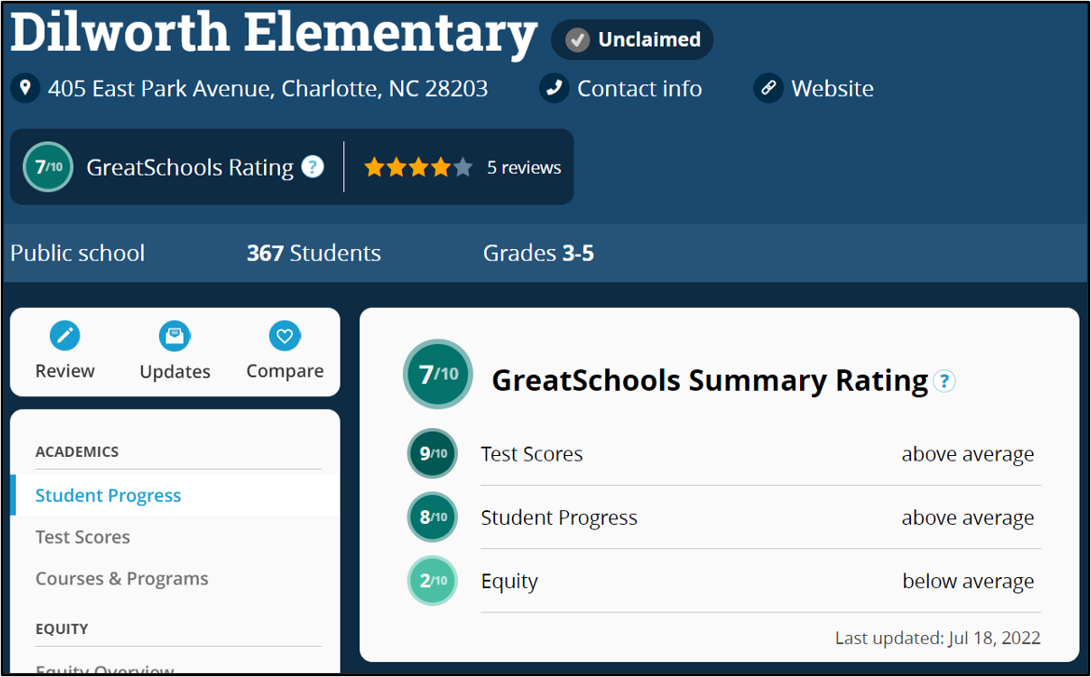Click the pencil Review icon
The width and height of the screenshot is (1091, 677).
tap(65, 336)
